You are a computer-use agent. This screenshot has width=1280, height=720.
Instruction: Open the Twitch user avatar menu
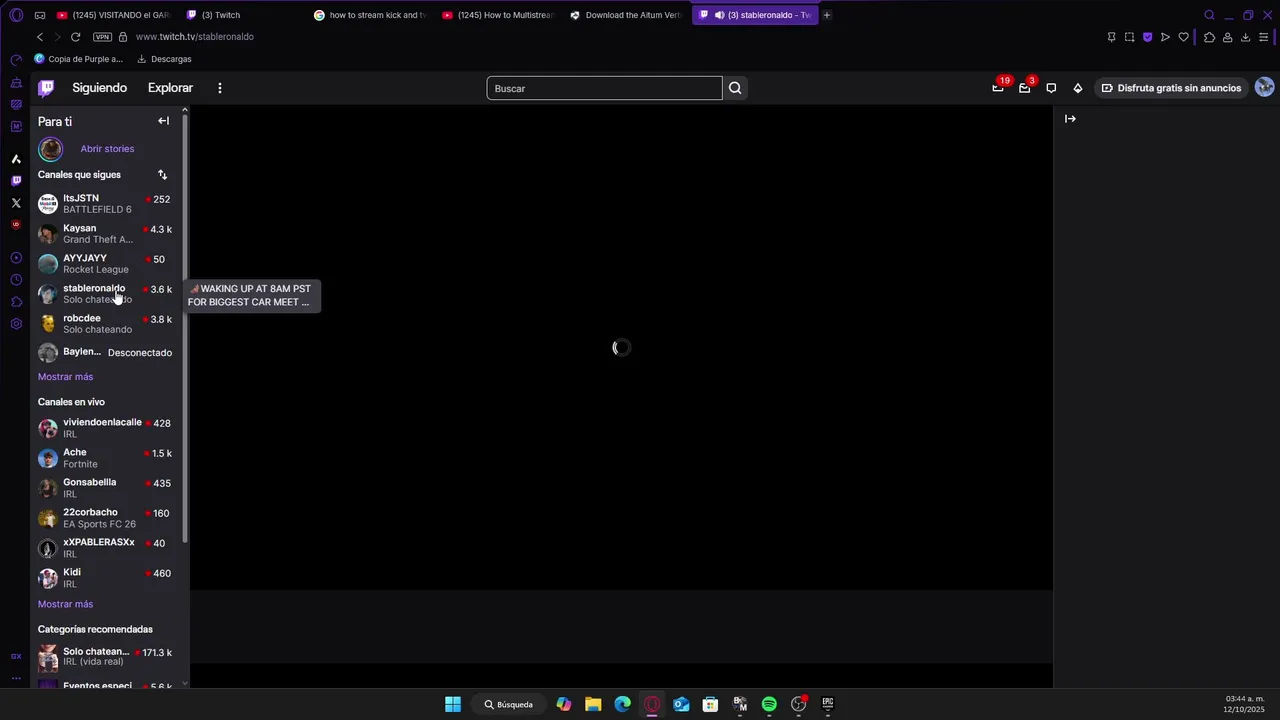pyautogui.click(x=1264, y=88)
